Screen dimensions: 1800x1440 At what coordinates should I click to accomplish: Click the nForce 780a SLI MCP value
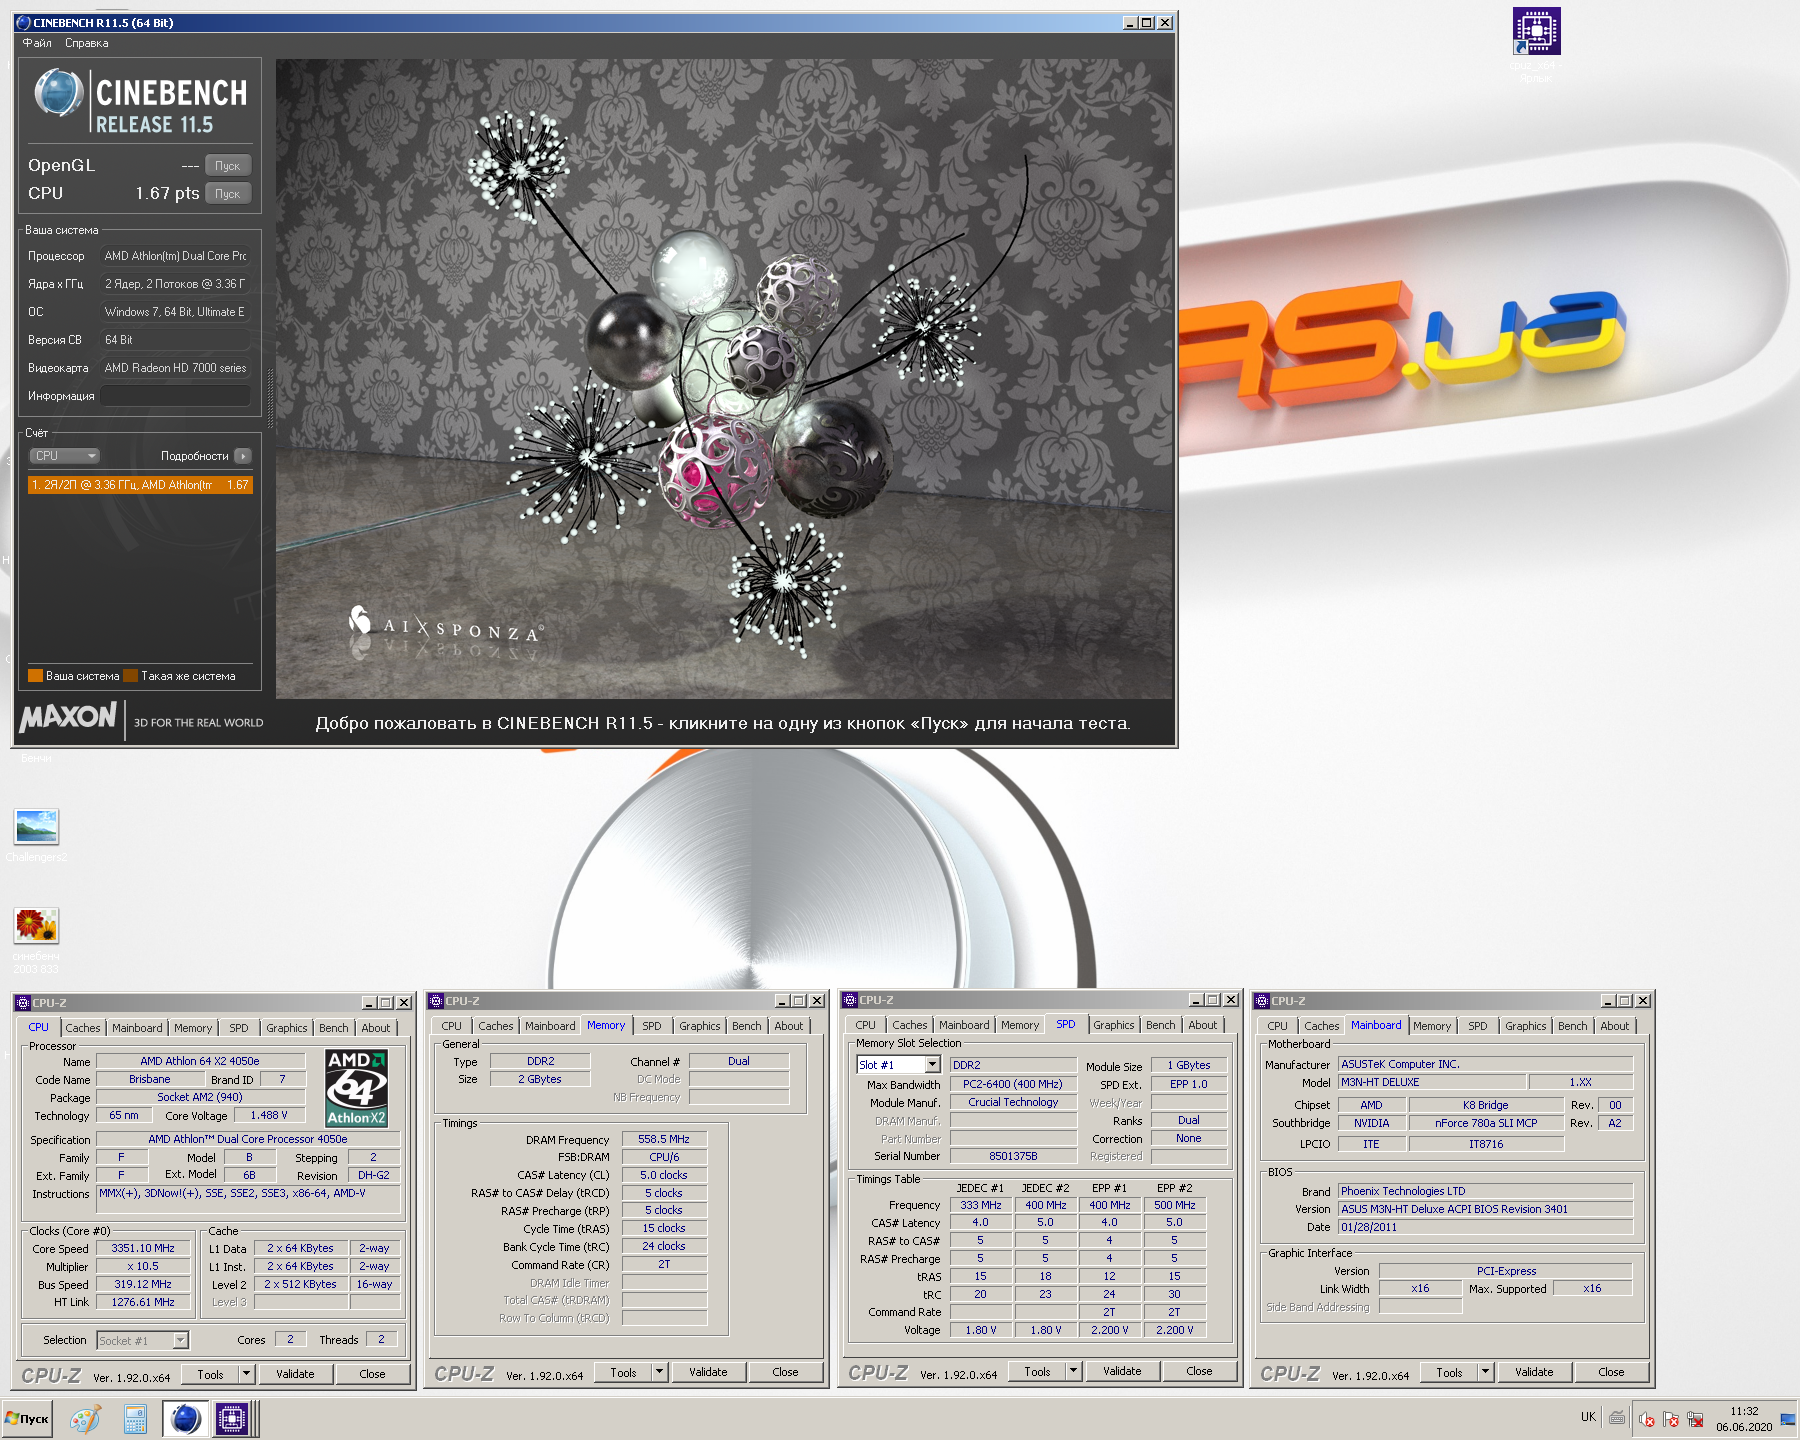(1486, 1123)
